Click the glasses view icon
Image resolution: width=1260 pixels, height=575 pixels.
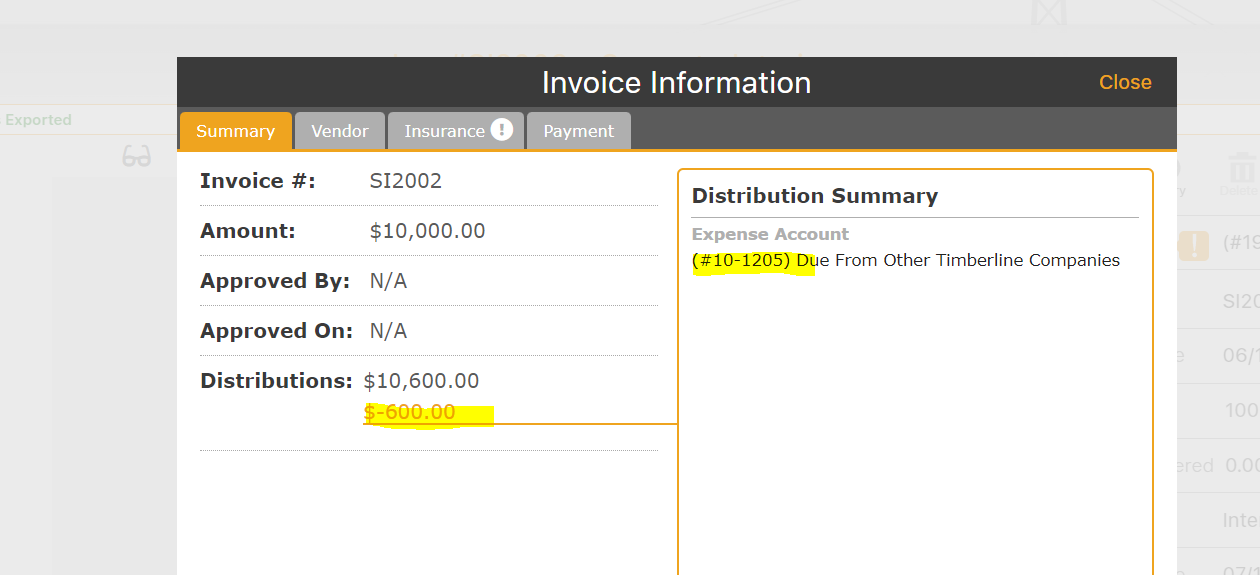coord(137,157)
